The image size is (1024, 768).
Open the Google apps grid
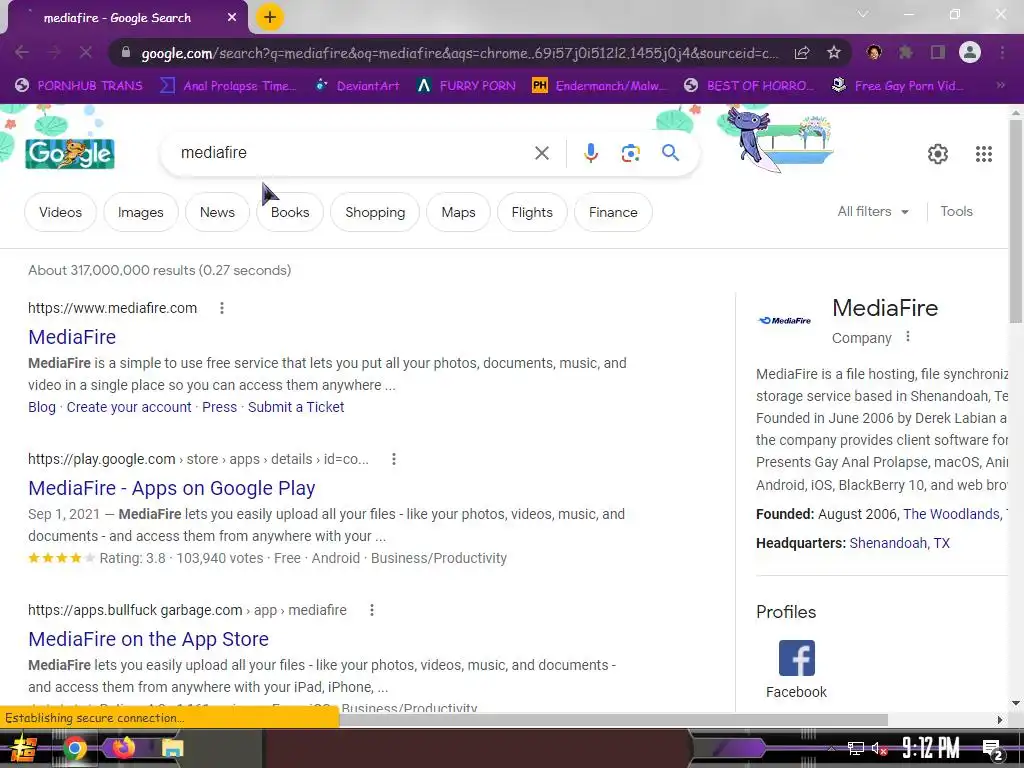click(x=984, y=154)
